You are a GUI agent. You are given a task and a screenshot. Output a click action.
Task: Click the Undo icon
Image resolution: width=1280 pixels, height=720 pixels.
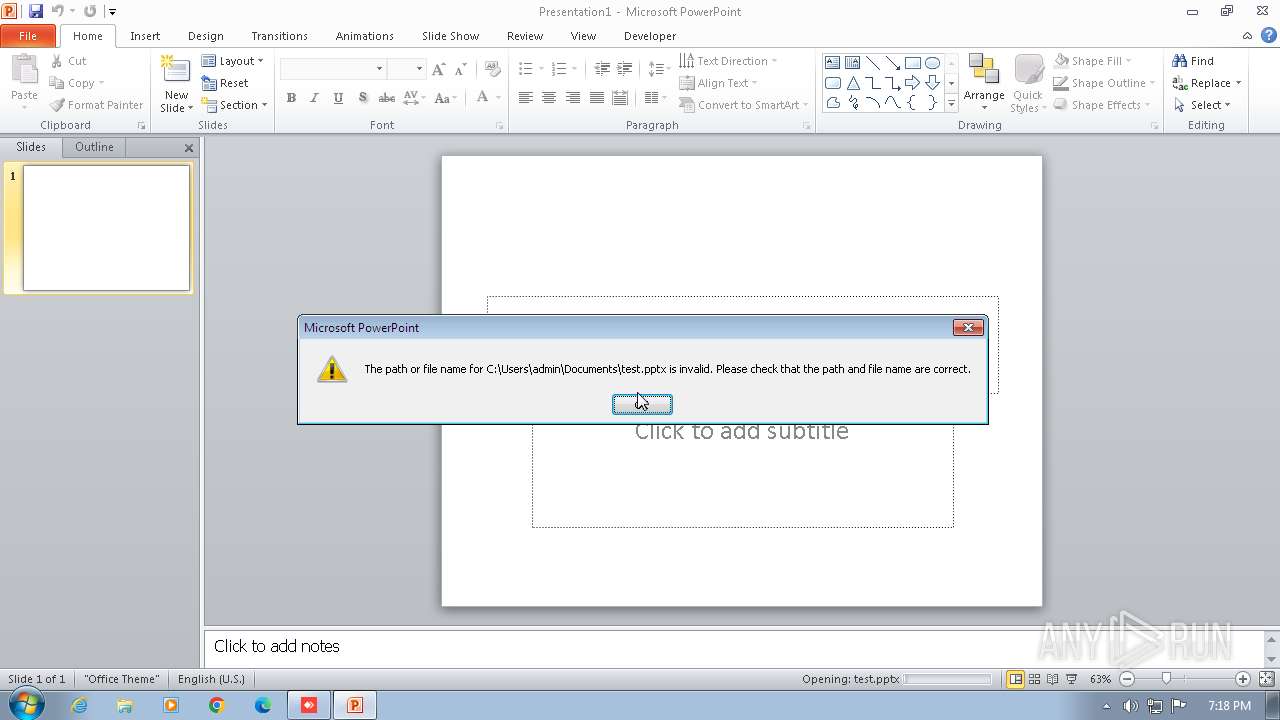click(57, 11)
